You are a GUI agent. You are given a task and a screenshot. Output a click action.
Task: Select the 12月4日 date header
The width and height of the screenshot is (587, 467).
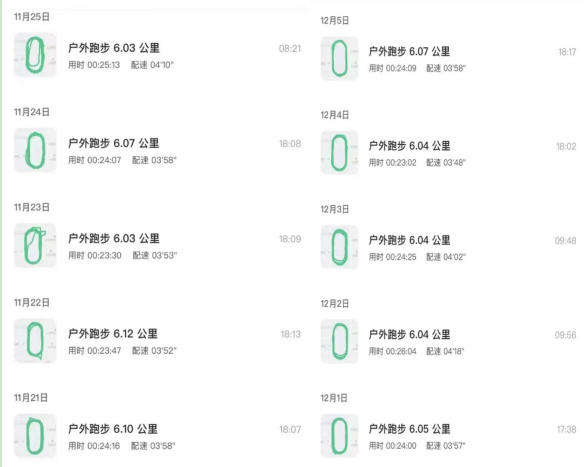335,115
